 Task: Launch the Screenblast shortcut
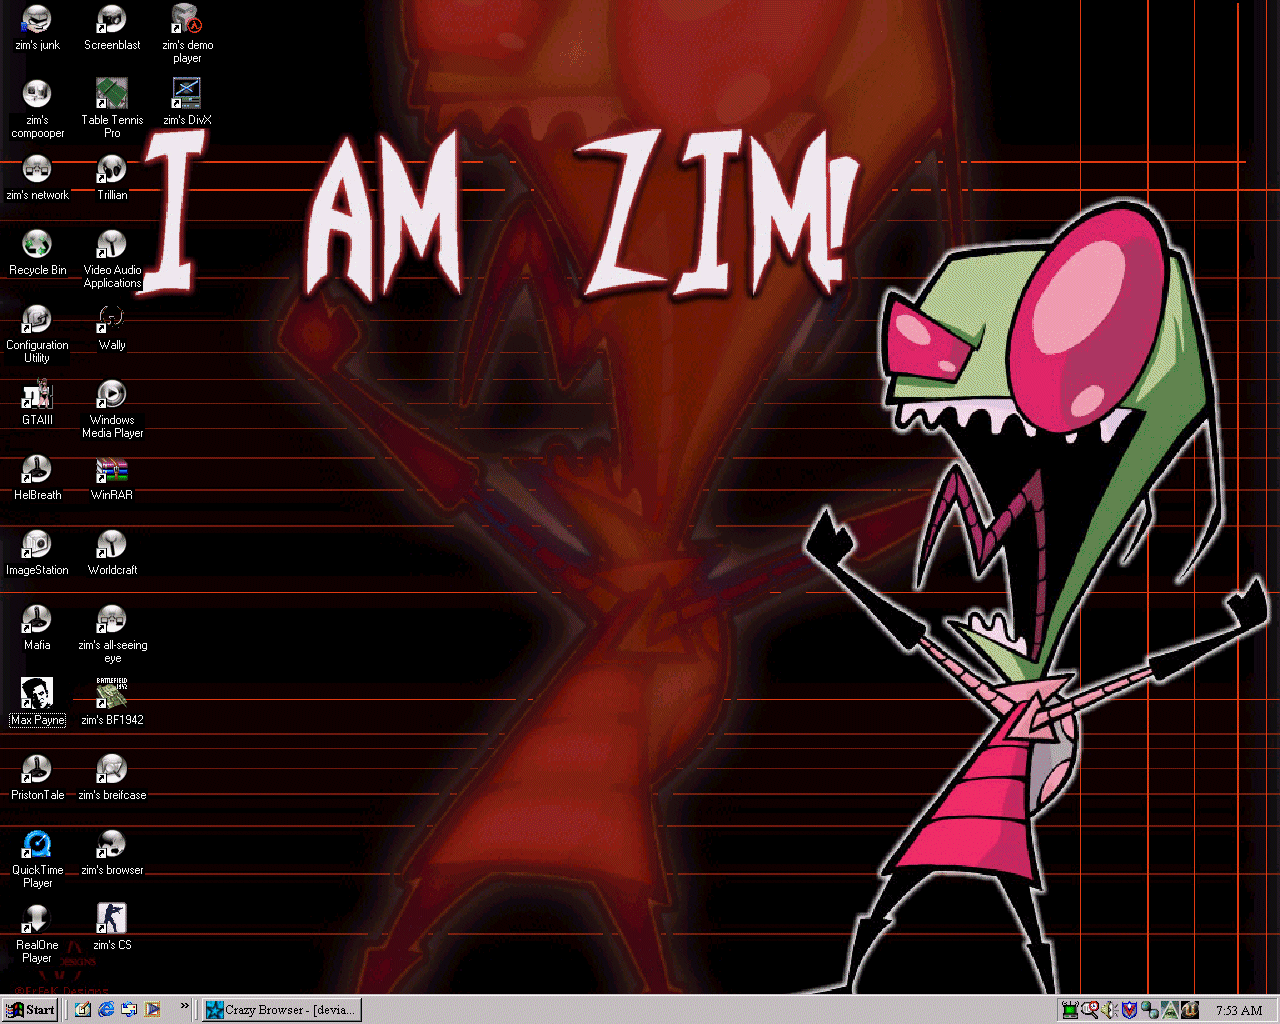pos(112,28)
